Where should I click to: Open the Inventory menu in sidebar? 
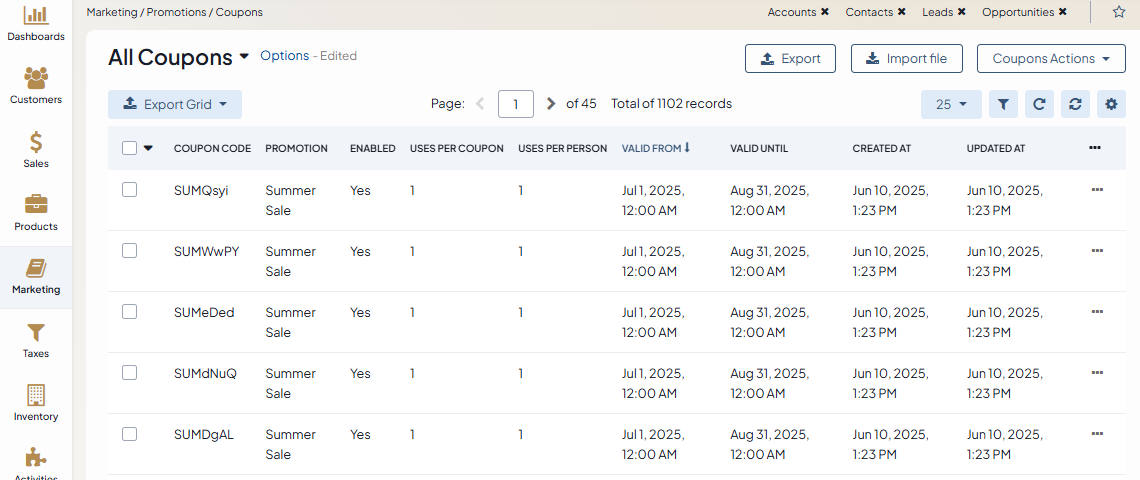point(36,402)
